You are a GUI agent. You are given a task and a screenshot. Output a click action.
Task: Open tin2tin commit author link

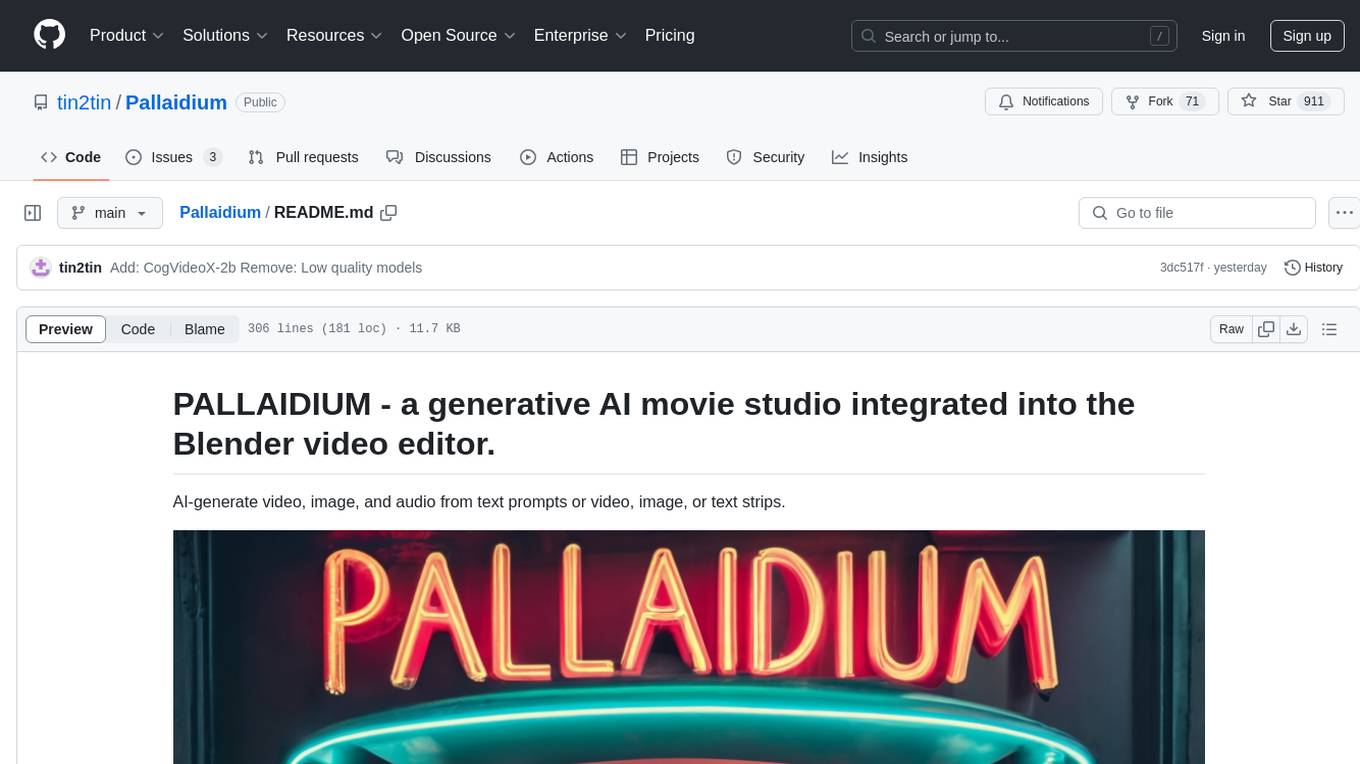coord(80,267)
